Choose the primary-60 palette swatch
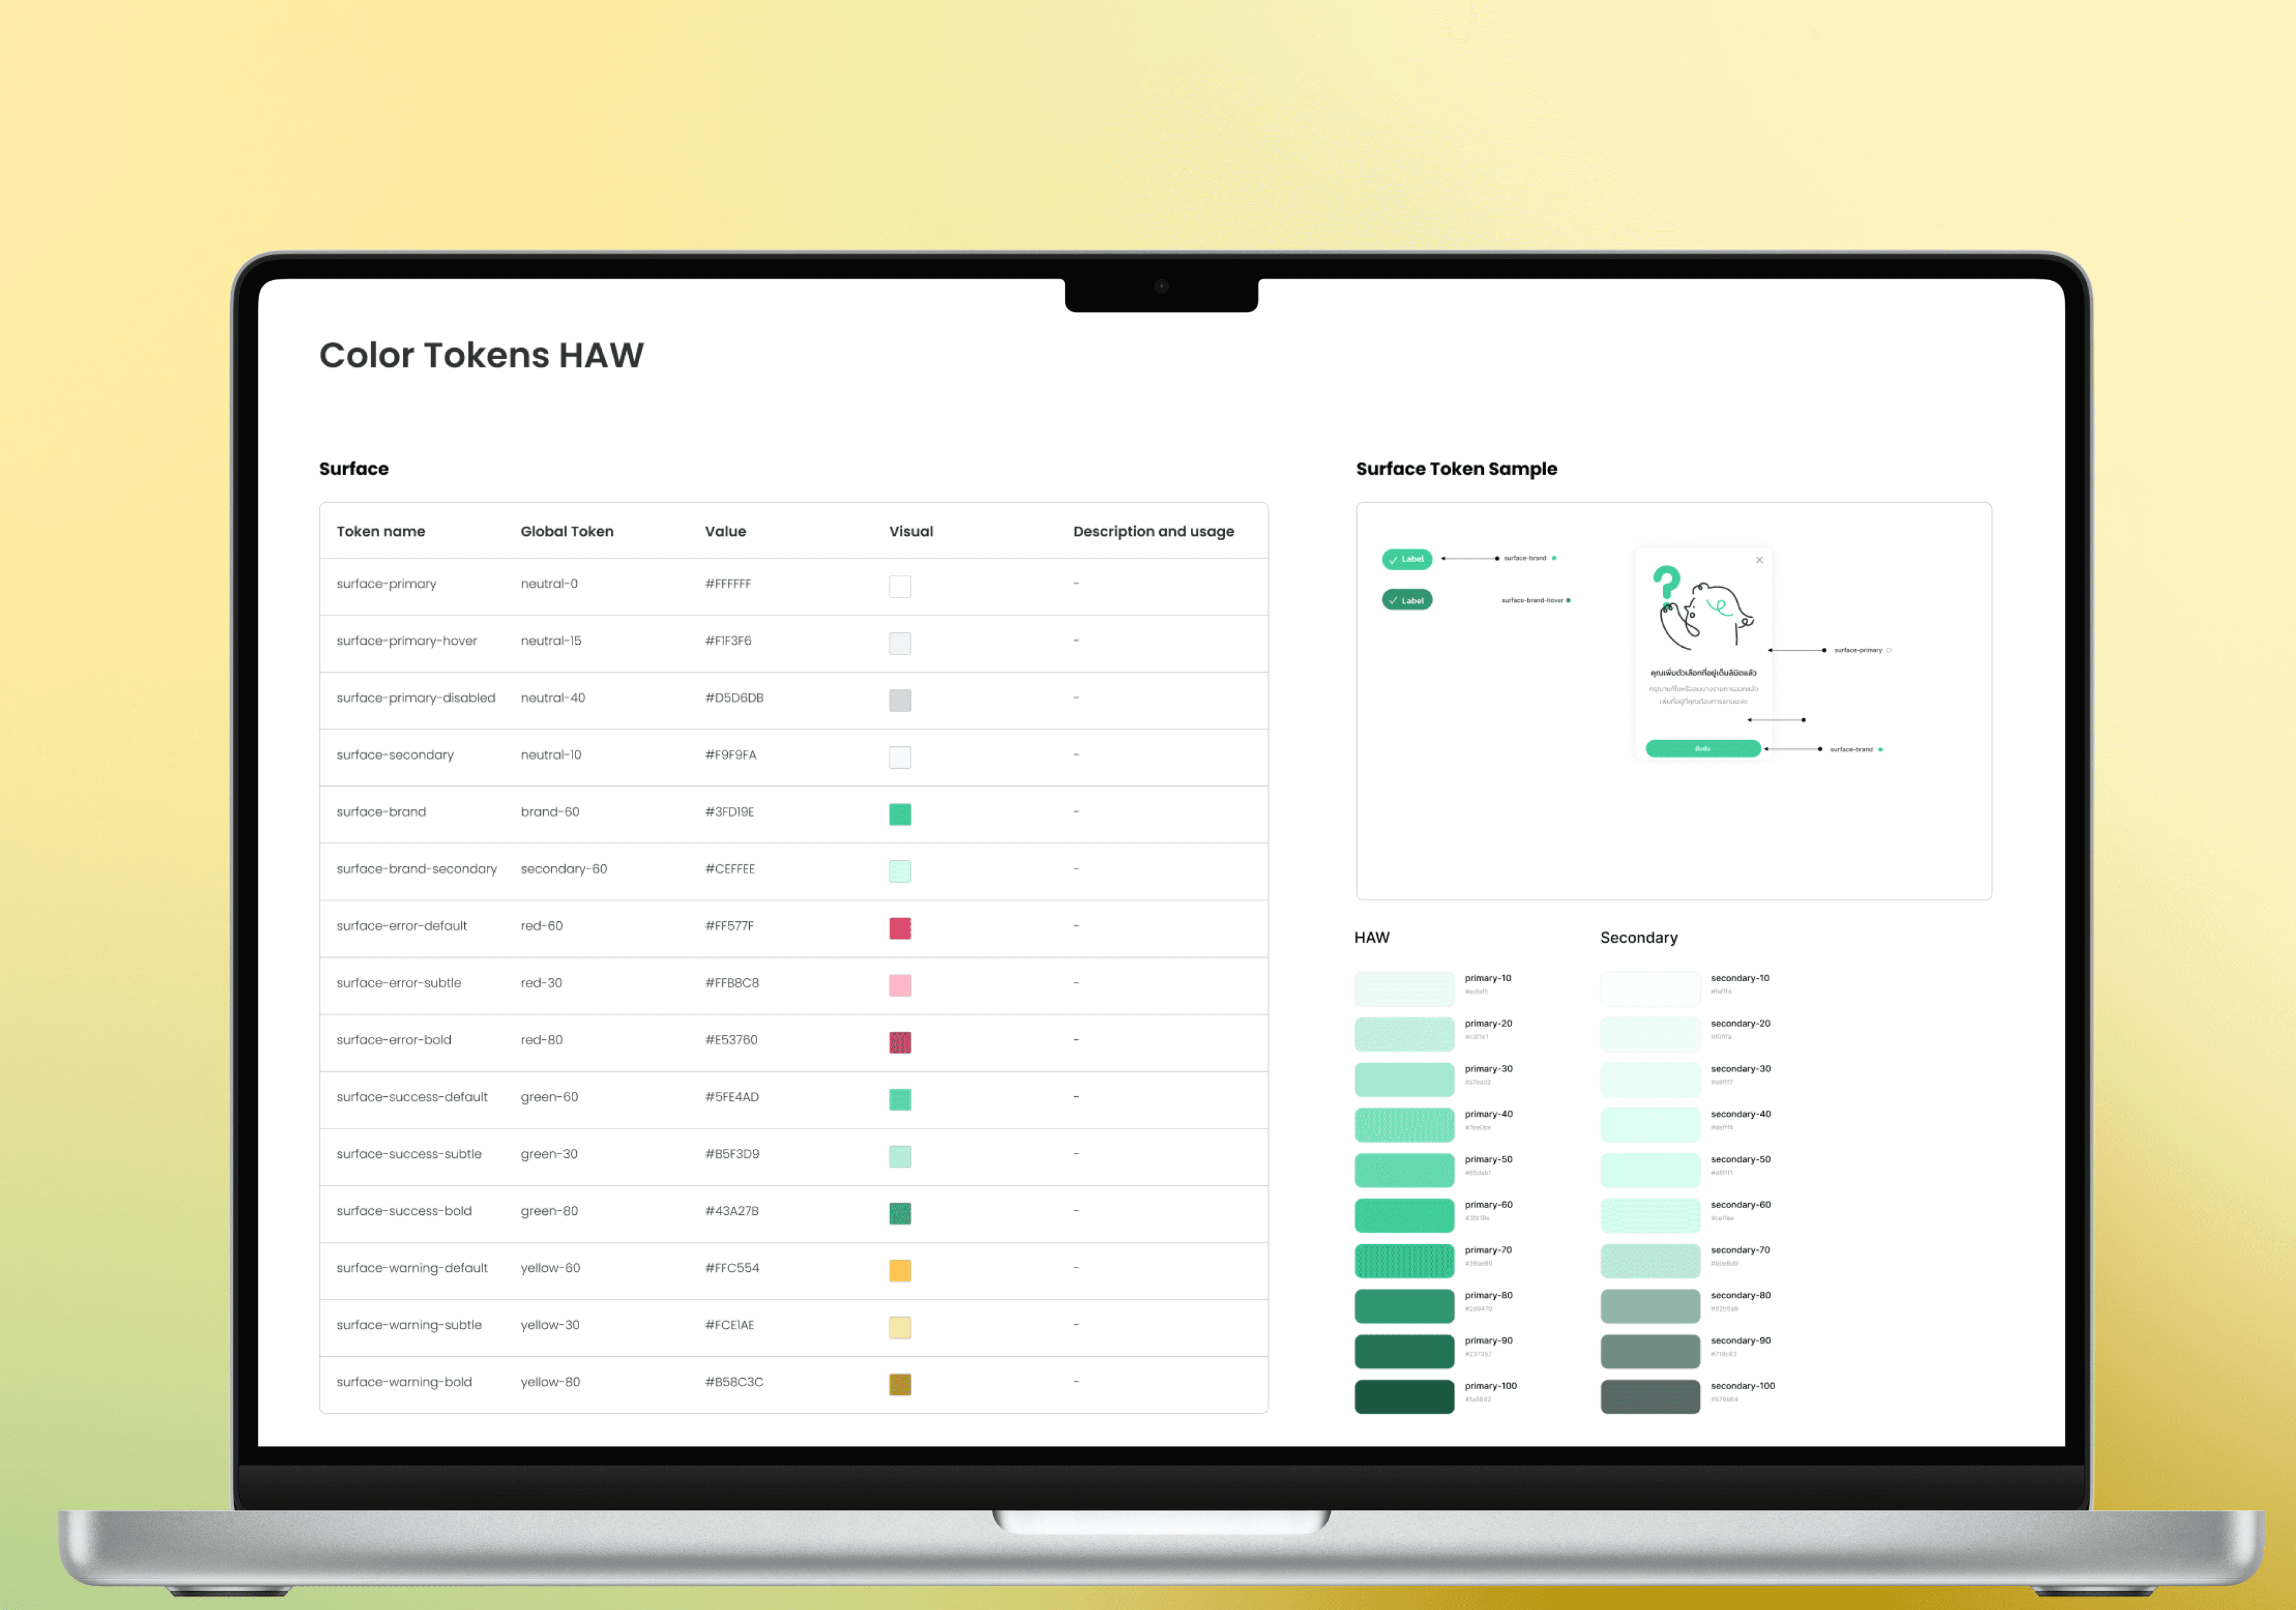This screenshot has width=2296, height=1610. pos(1404,1215)
